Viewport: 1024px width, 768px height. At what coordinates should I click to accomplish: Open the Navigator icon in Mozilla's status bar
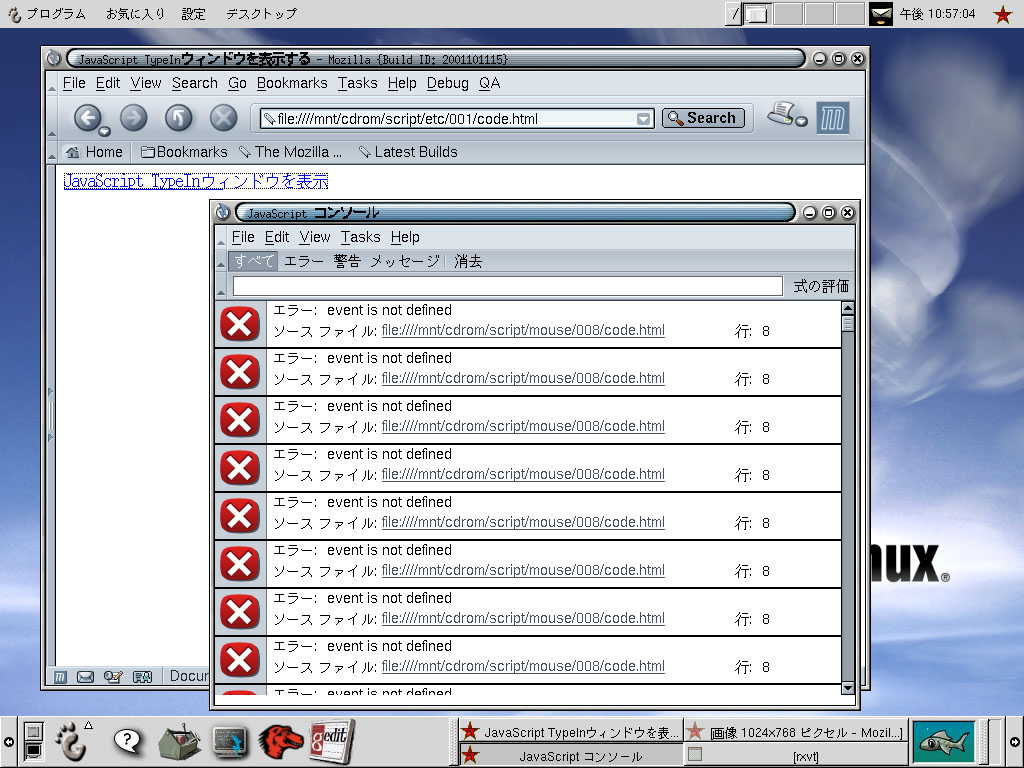(60, 677)
